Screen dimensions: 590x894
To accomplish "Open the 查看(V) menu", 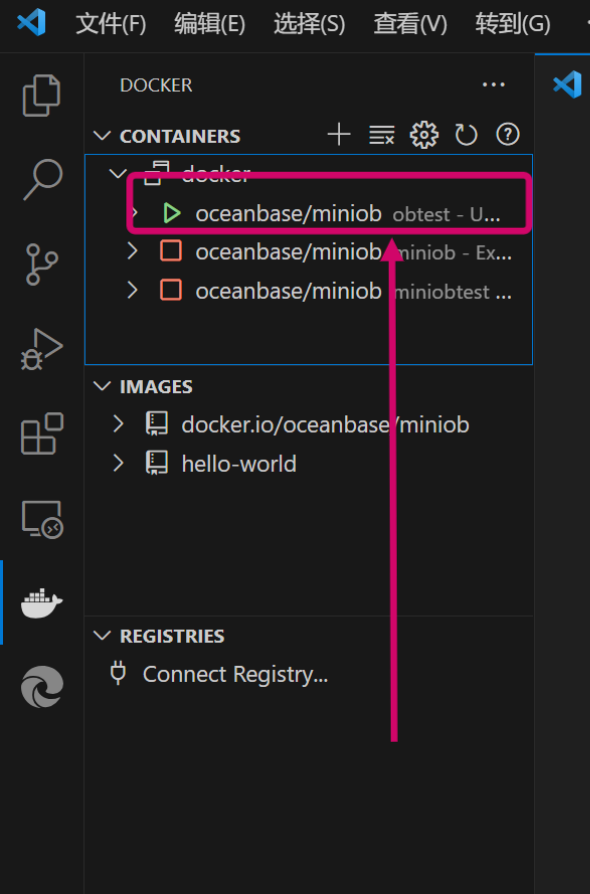I will tap(410, 24).
